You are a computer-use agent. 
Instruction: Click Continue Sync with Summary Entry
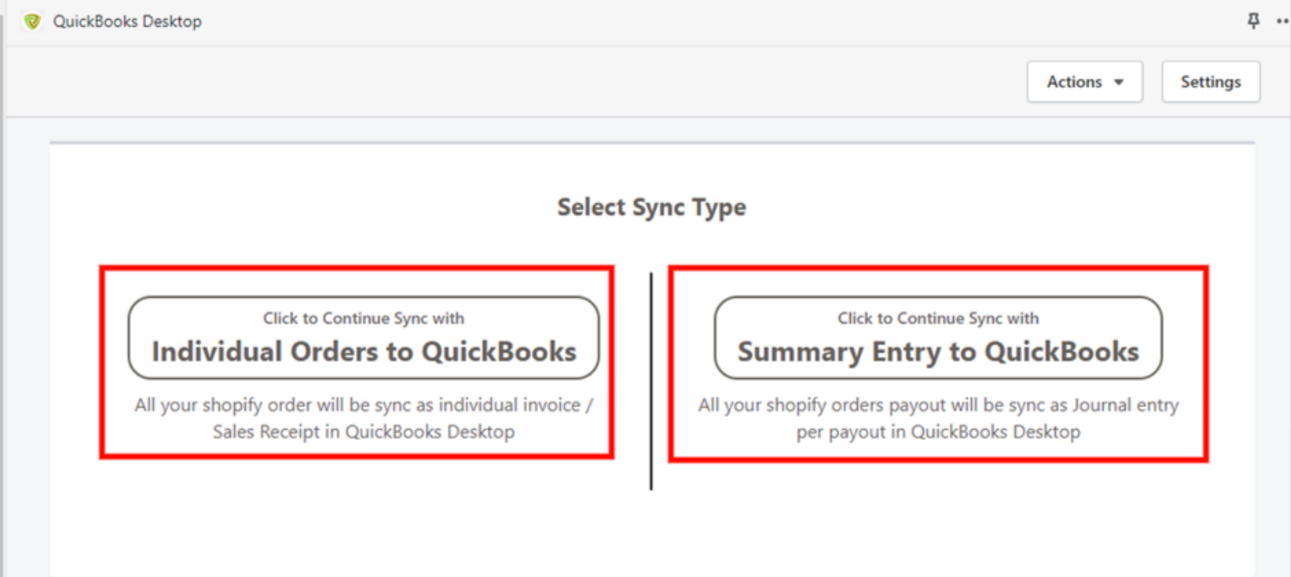click(937, 318)
